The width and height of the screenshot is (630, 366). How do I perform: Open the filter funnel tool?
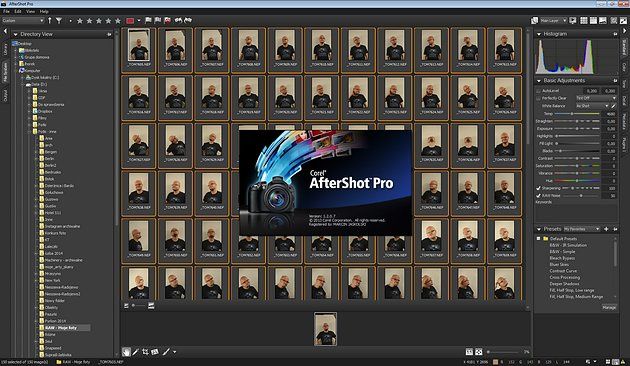(59, 20)
